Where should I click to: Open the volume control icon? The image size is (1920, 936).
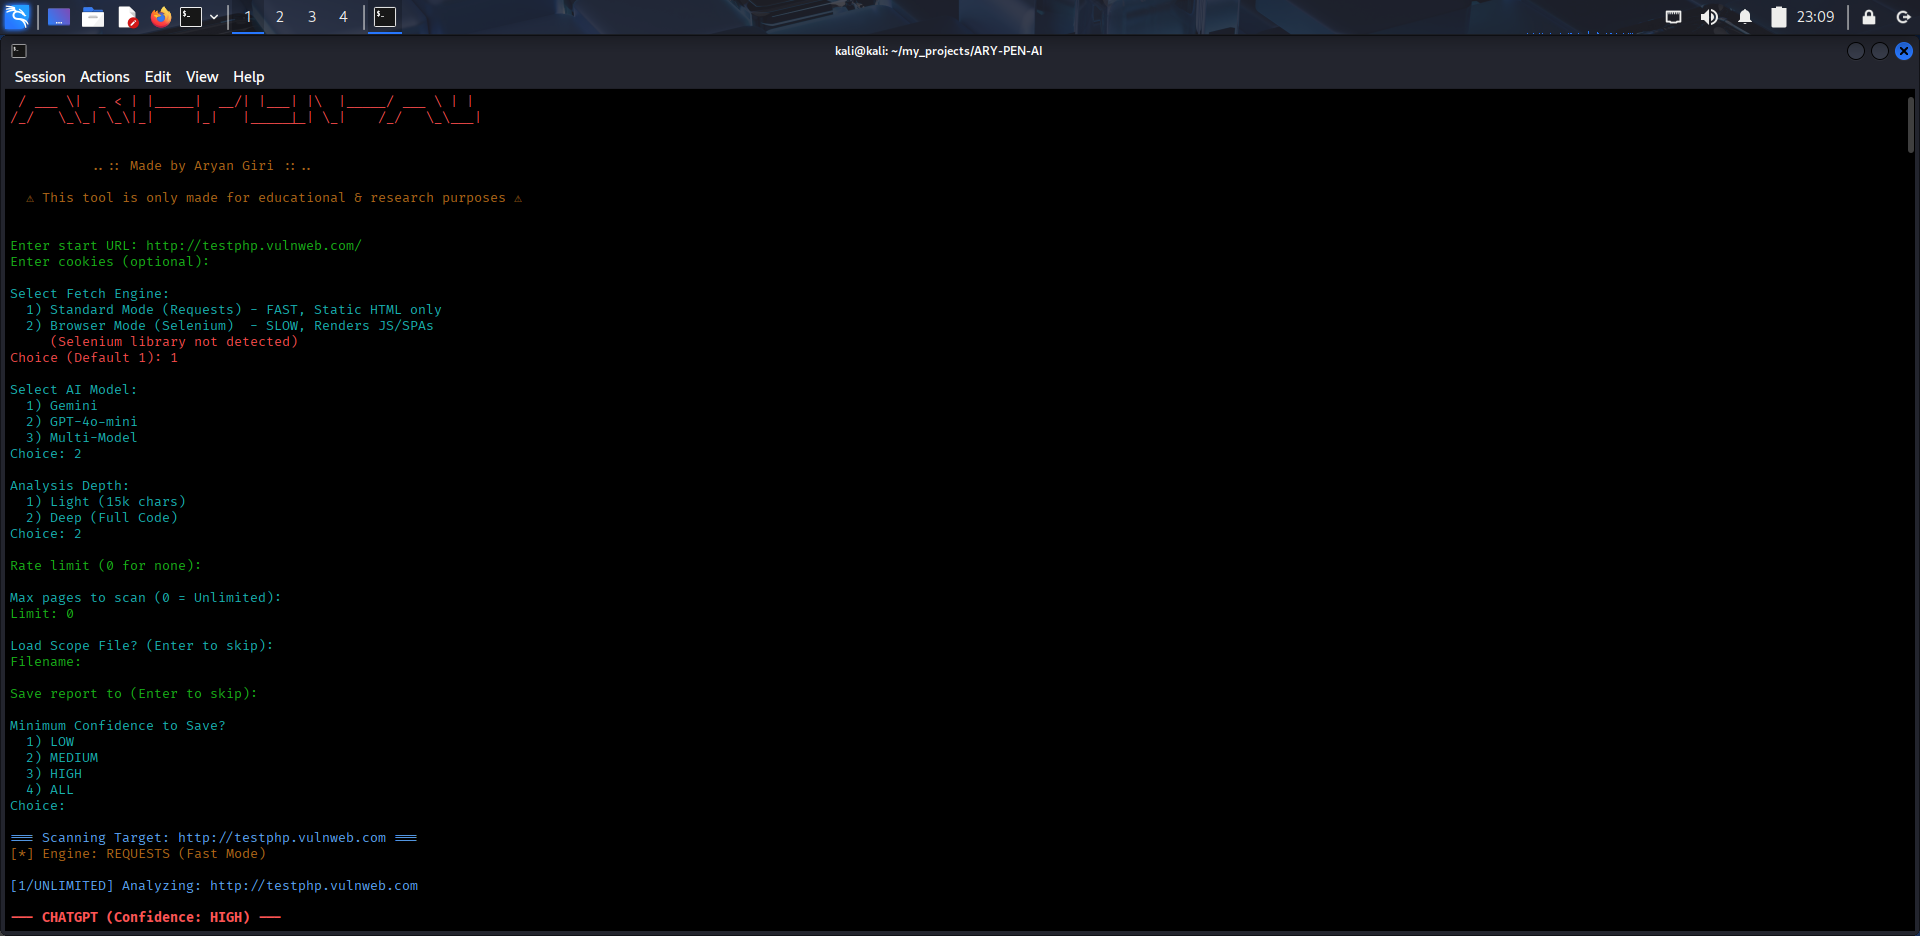click(x=1710, y=16)
